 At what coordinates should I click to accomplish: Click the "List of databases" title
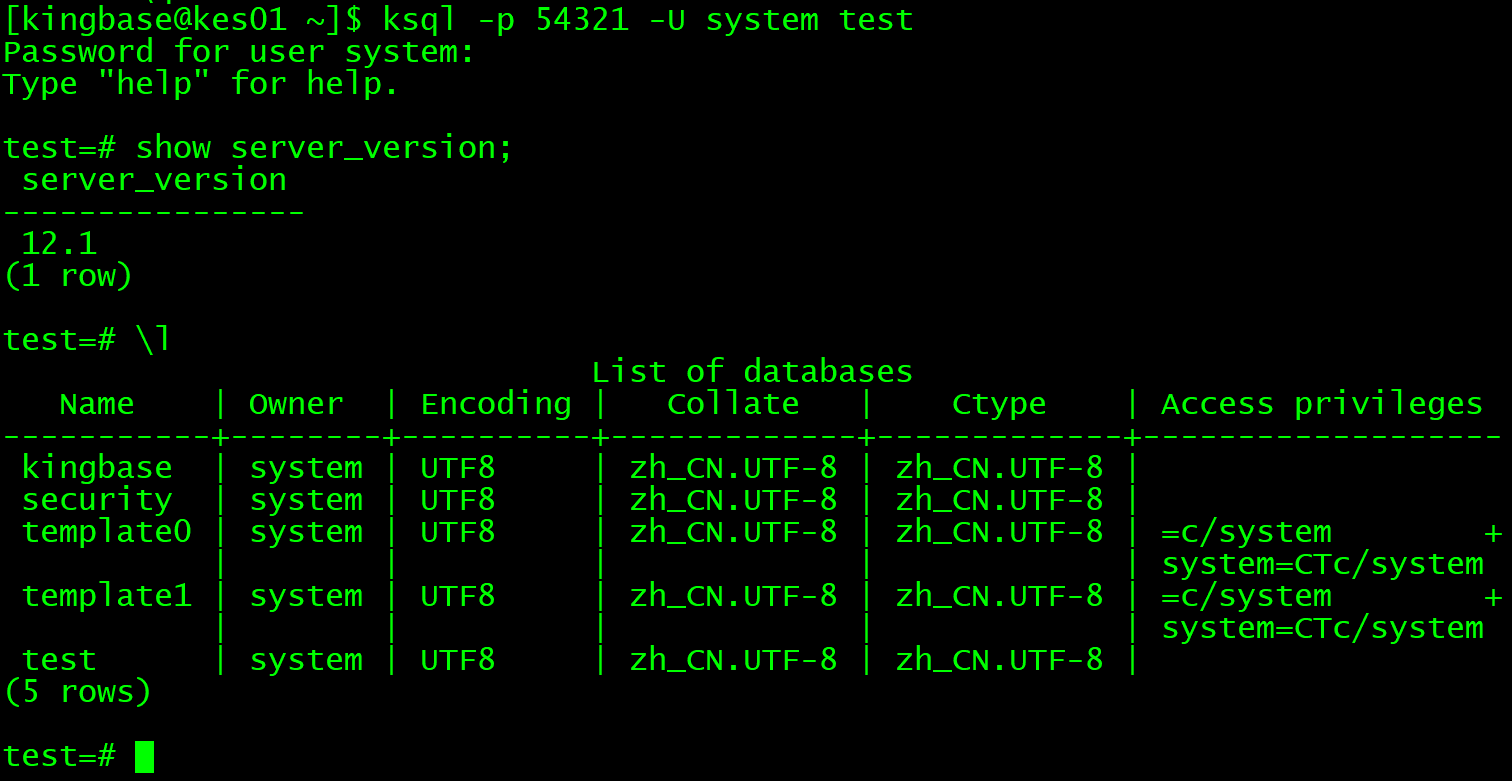pyautogui.click(x=752, y=372)
